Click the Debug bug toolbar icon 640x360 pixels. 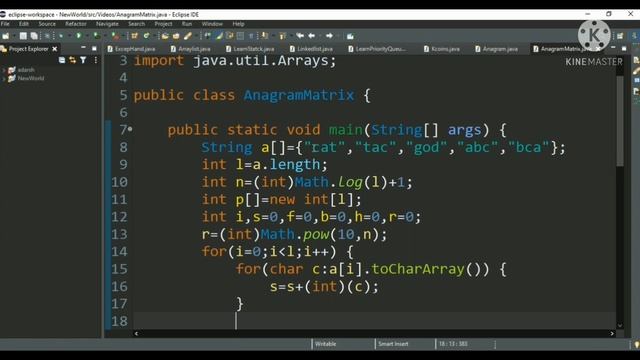tap(61, 36)
